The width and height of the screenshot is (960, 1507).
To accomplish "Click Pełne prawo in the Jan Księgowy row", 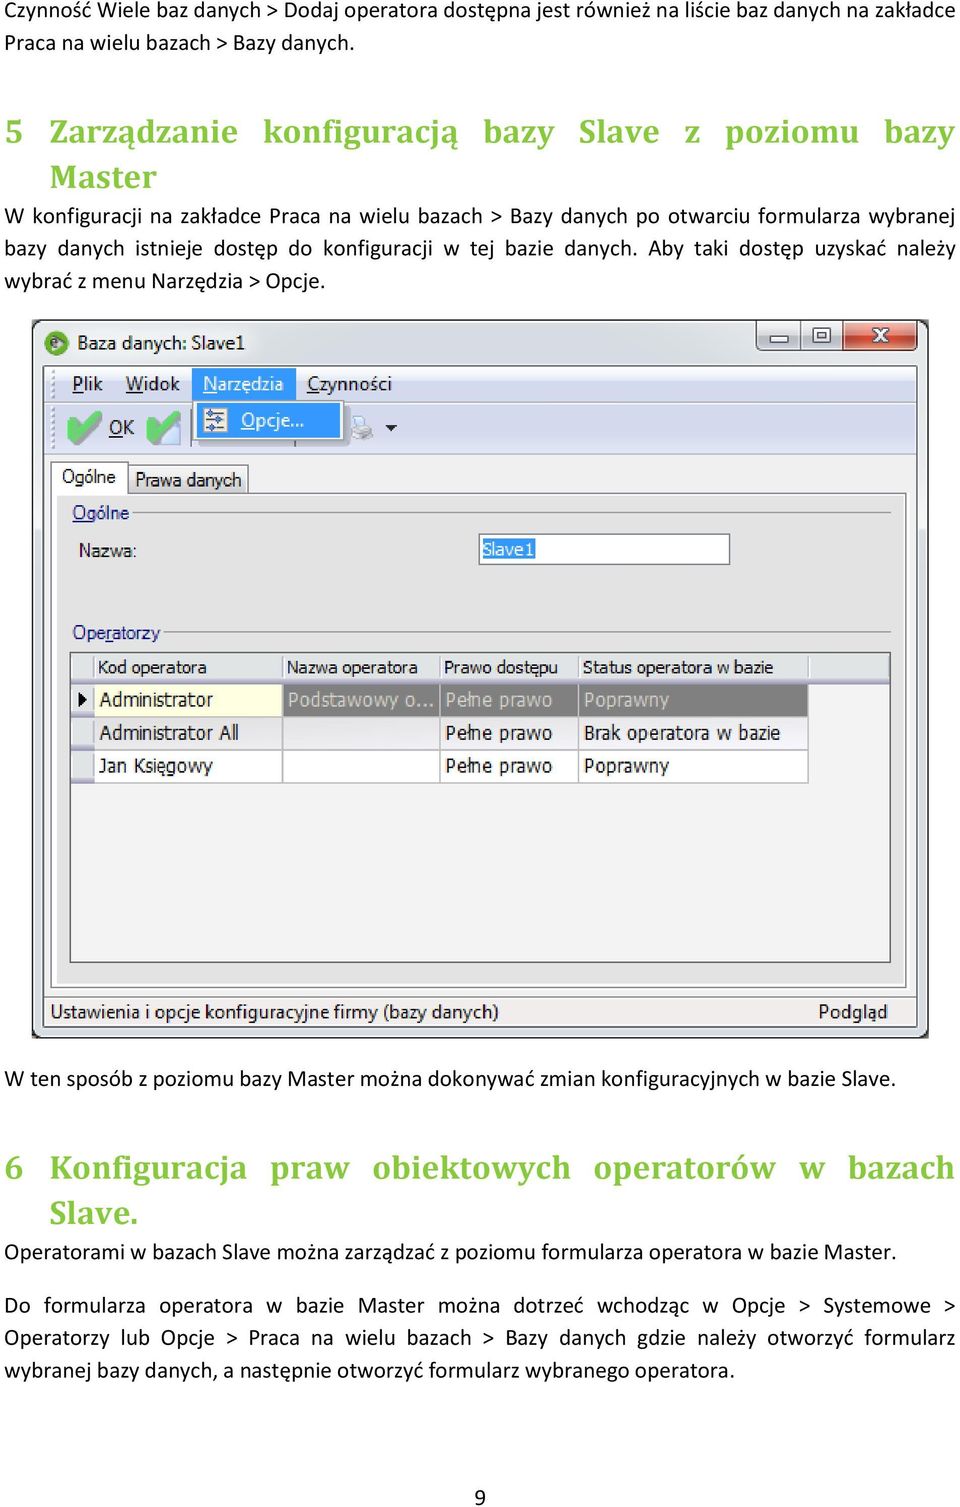I will point(509,766).
